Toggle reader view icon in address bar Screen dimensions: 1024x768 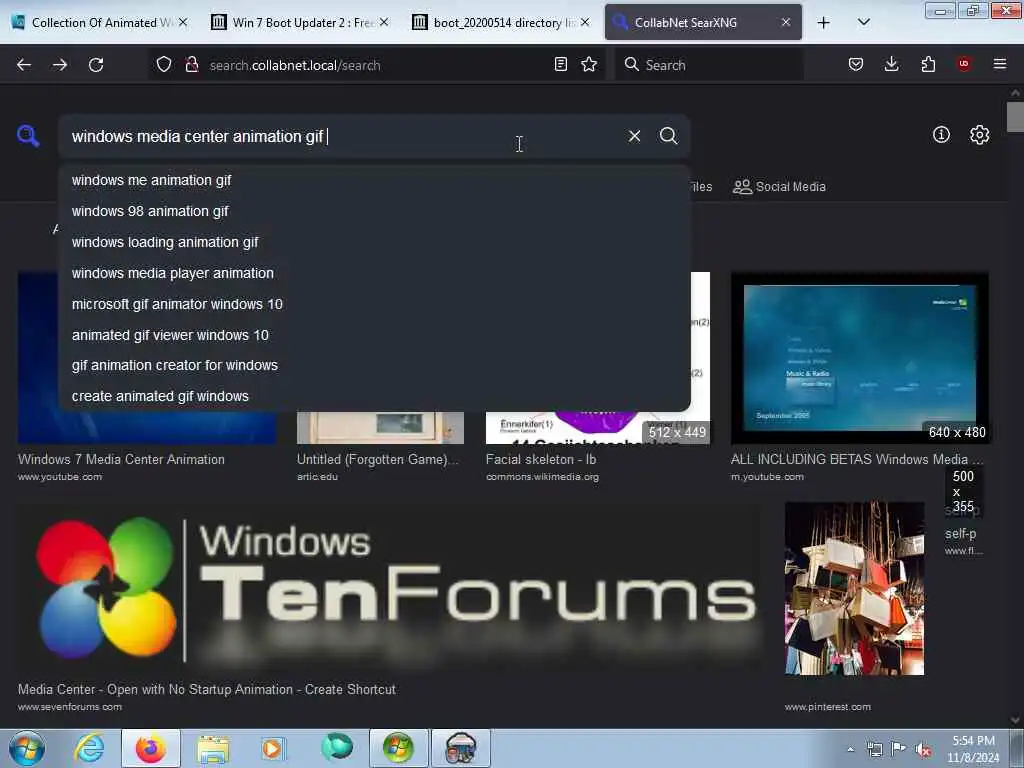coord(560,64)
